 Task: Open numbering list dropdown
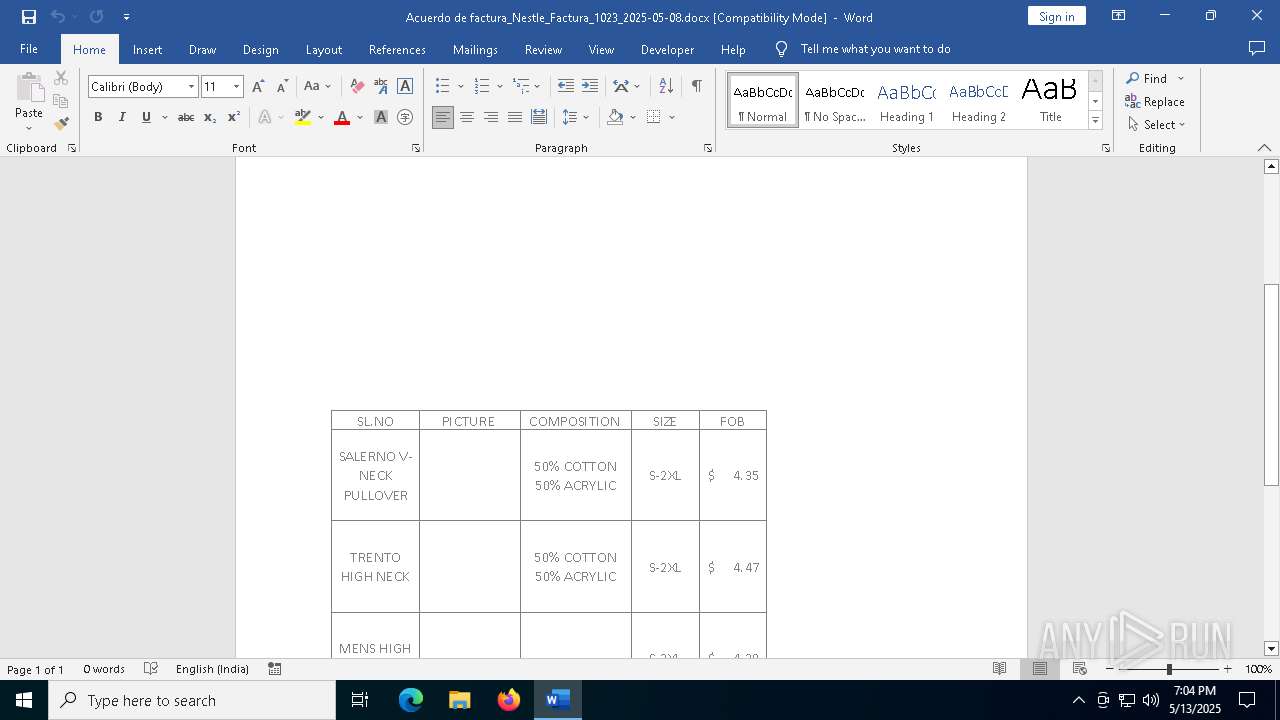pyautogui.click(x=499, y=87)
